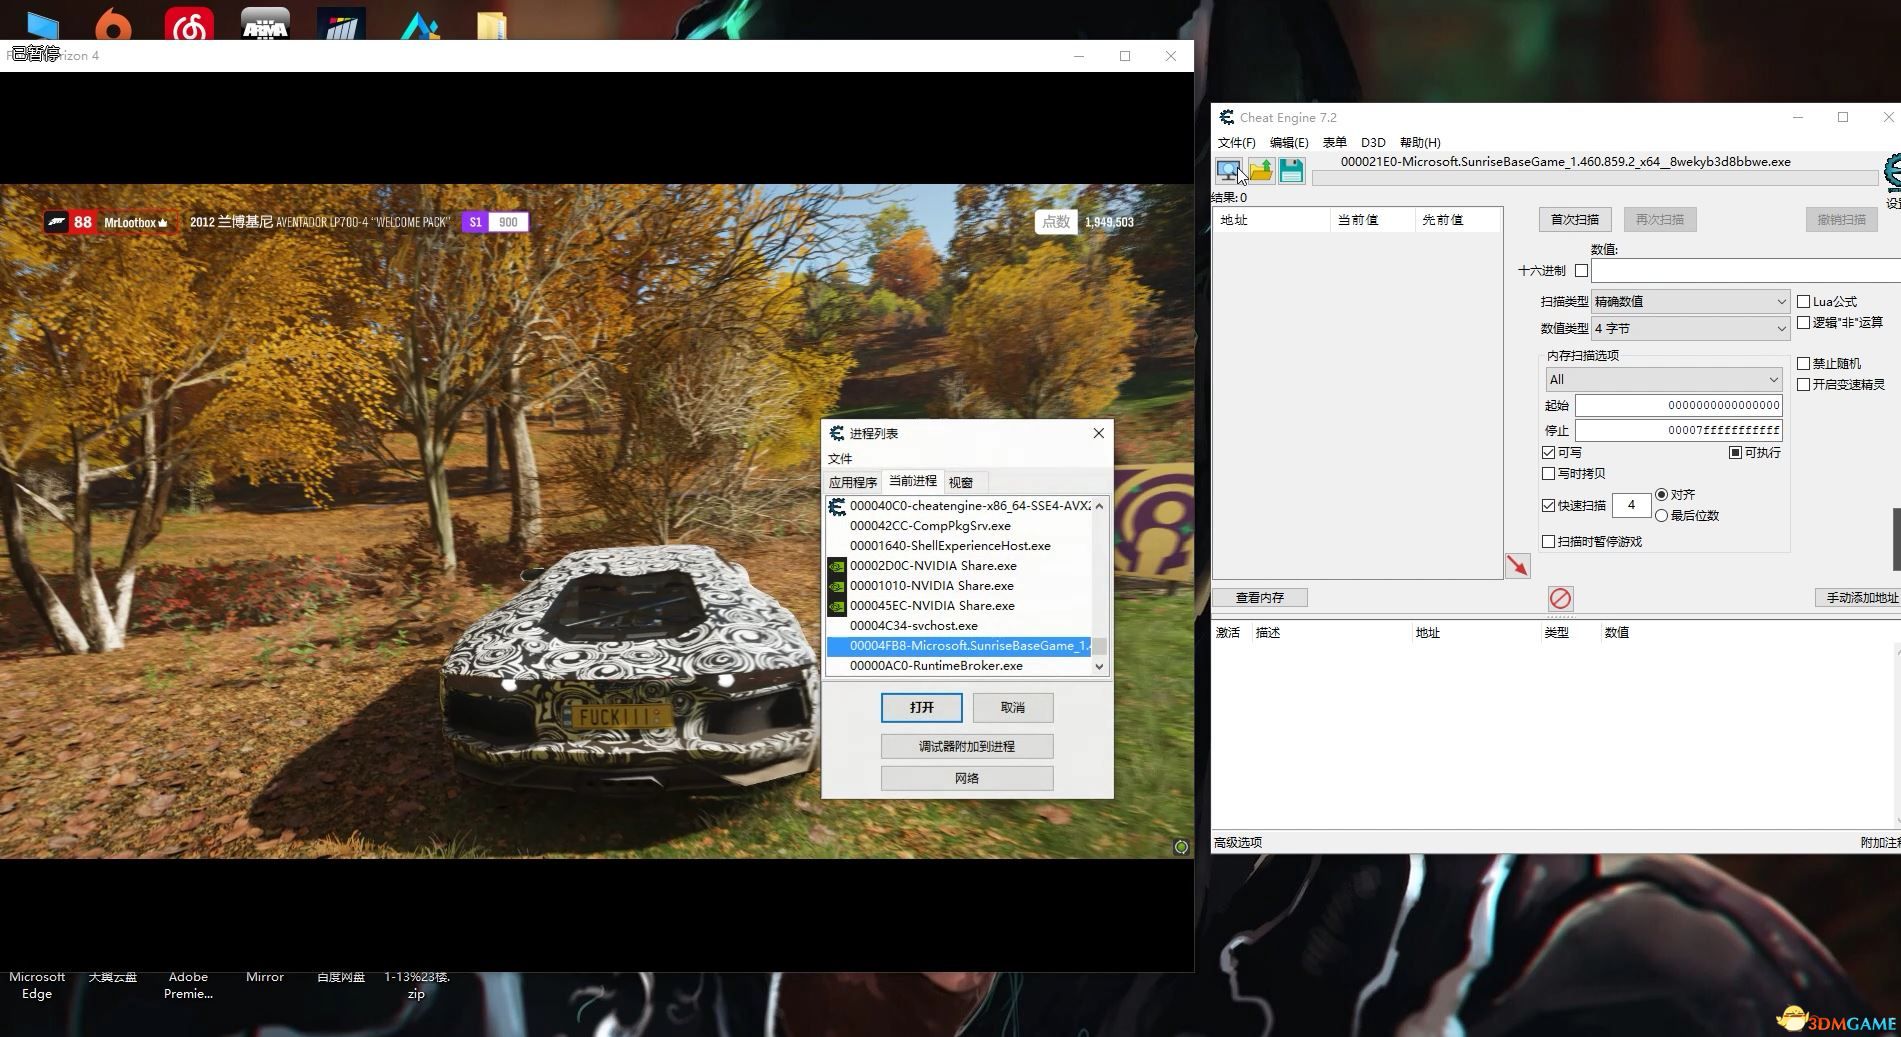Viewport: 1901px width, 1037px height.
Task: Open the scan type (精确数值) dropdown
Action: click(x=1690, y=301)
